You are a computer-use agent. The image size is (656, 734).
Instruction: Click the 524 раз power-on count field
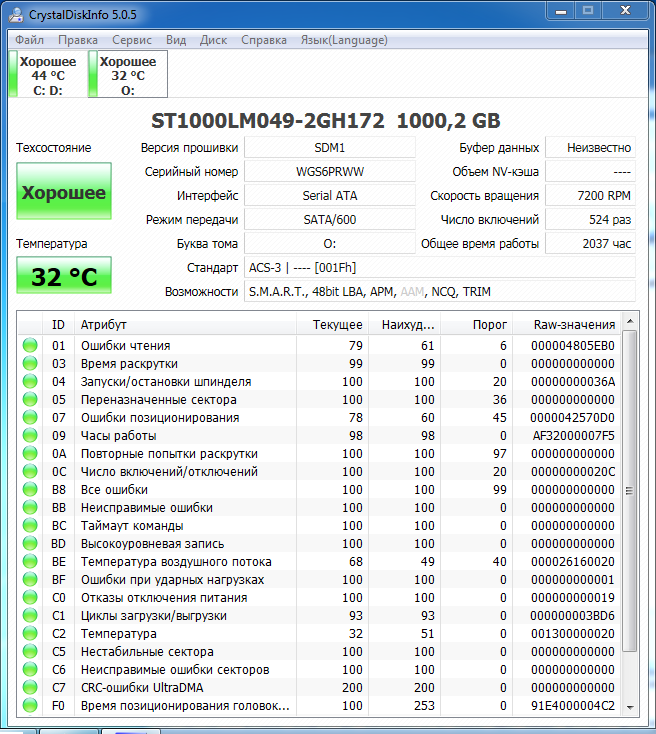tap(590, 220)
